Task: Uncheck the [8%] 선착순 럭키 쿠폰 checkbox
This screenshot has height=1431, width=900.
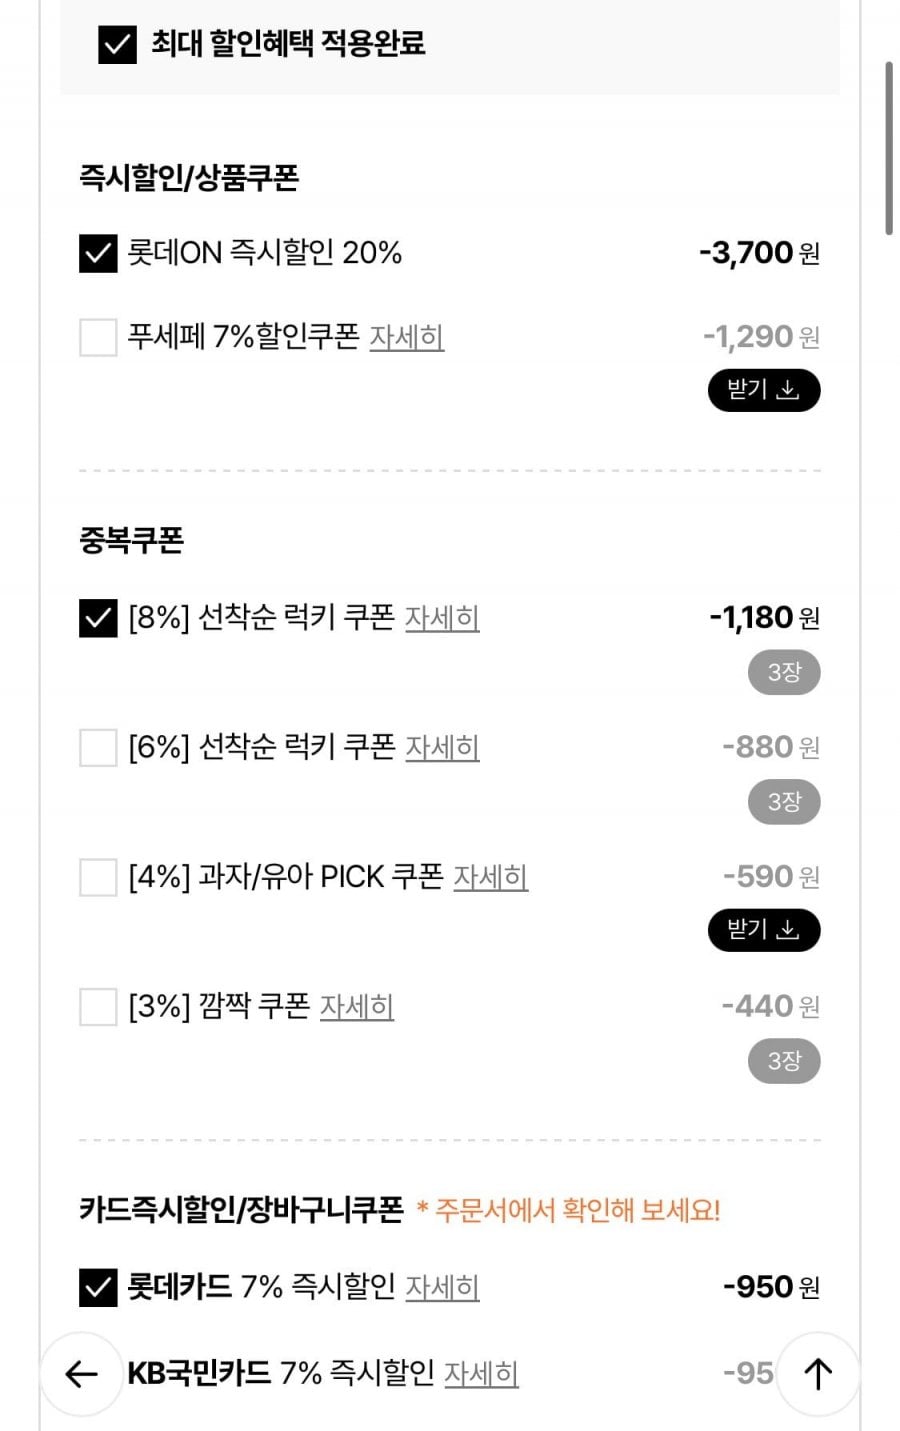Action: (98, 618)
